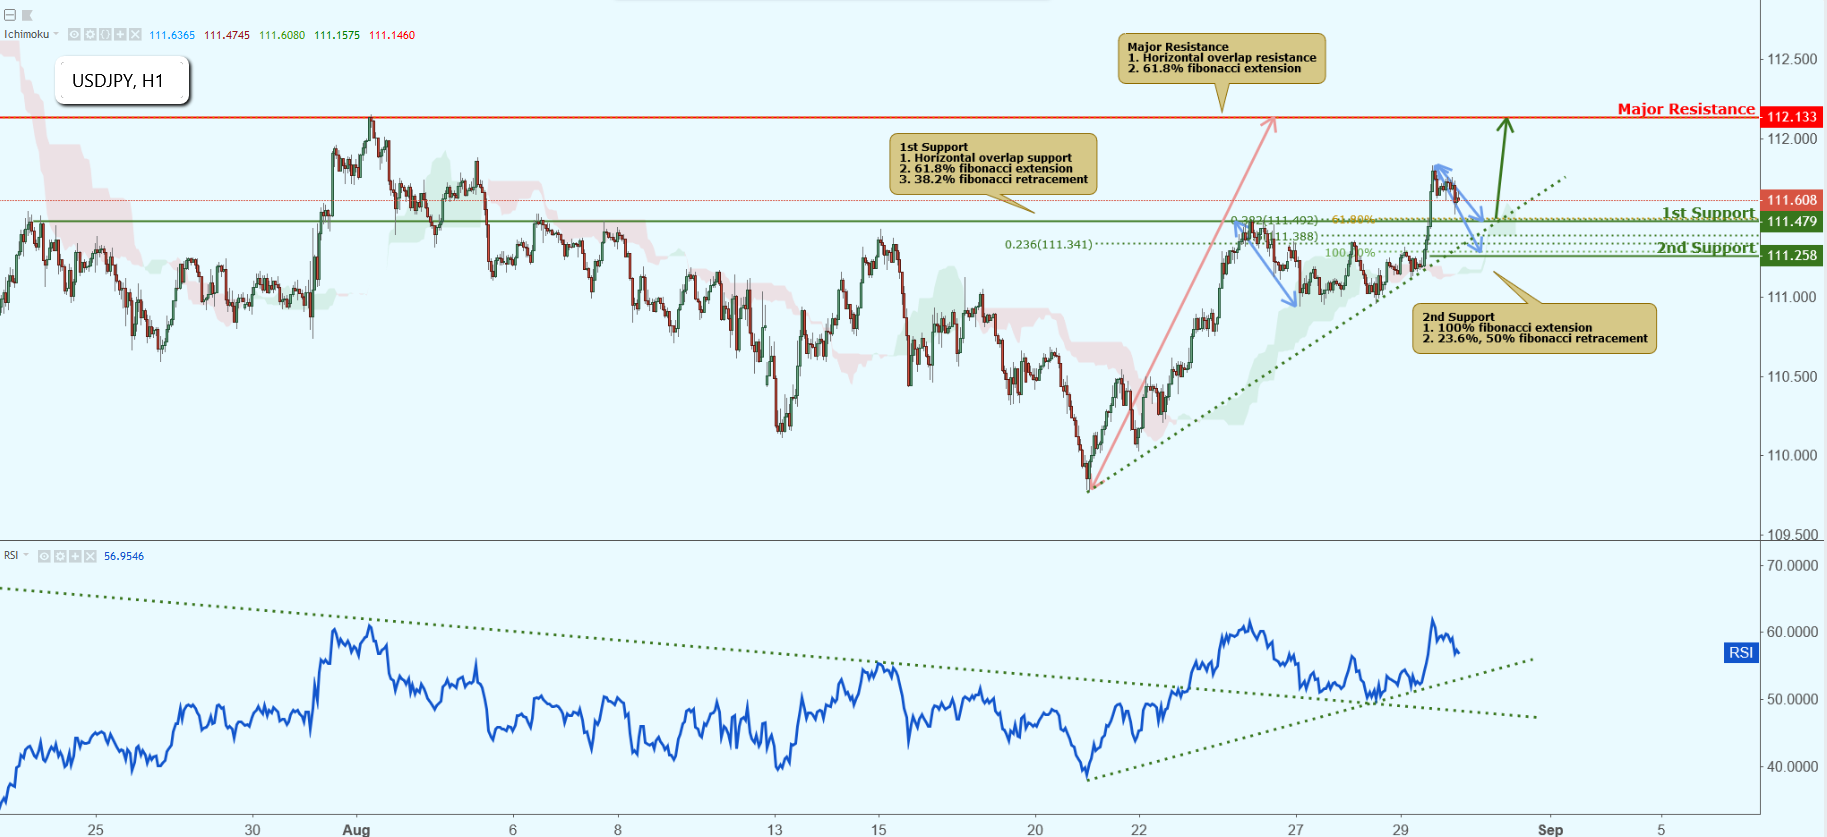Image resolution: width=1827 pixels, height=837 pixels.
Task: Click the Ichimoku value 111.1460
Action: (x=392, y=35)
